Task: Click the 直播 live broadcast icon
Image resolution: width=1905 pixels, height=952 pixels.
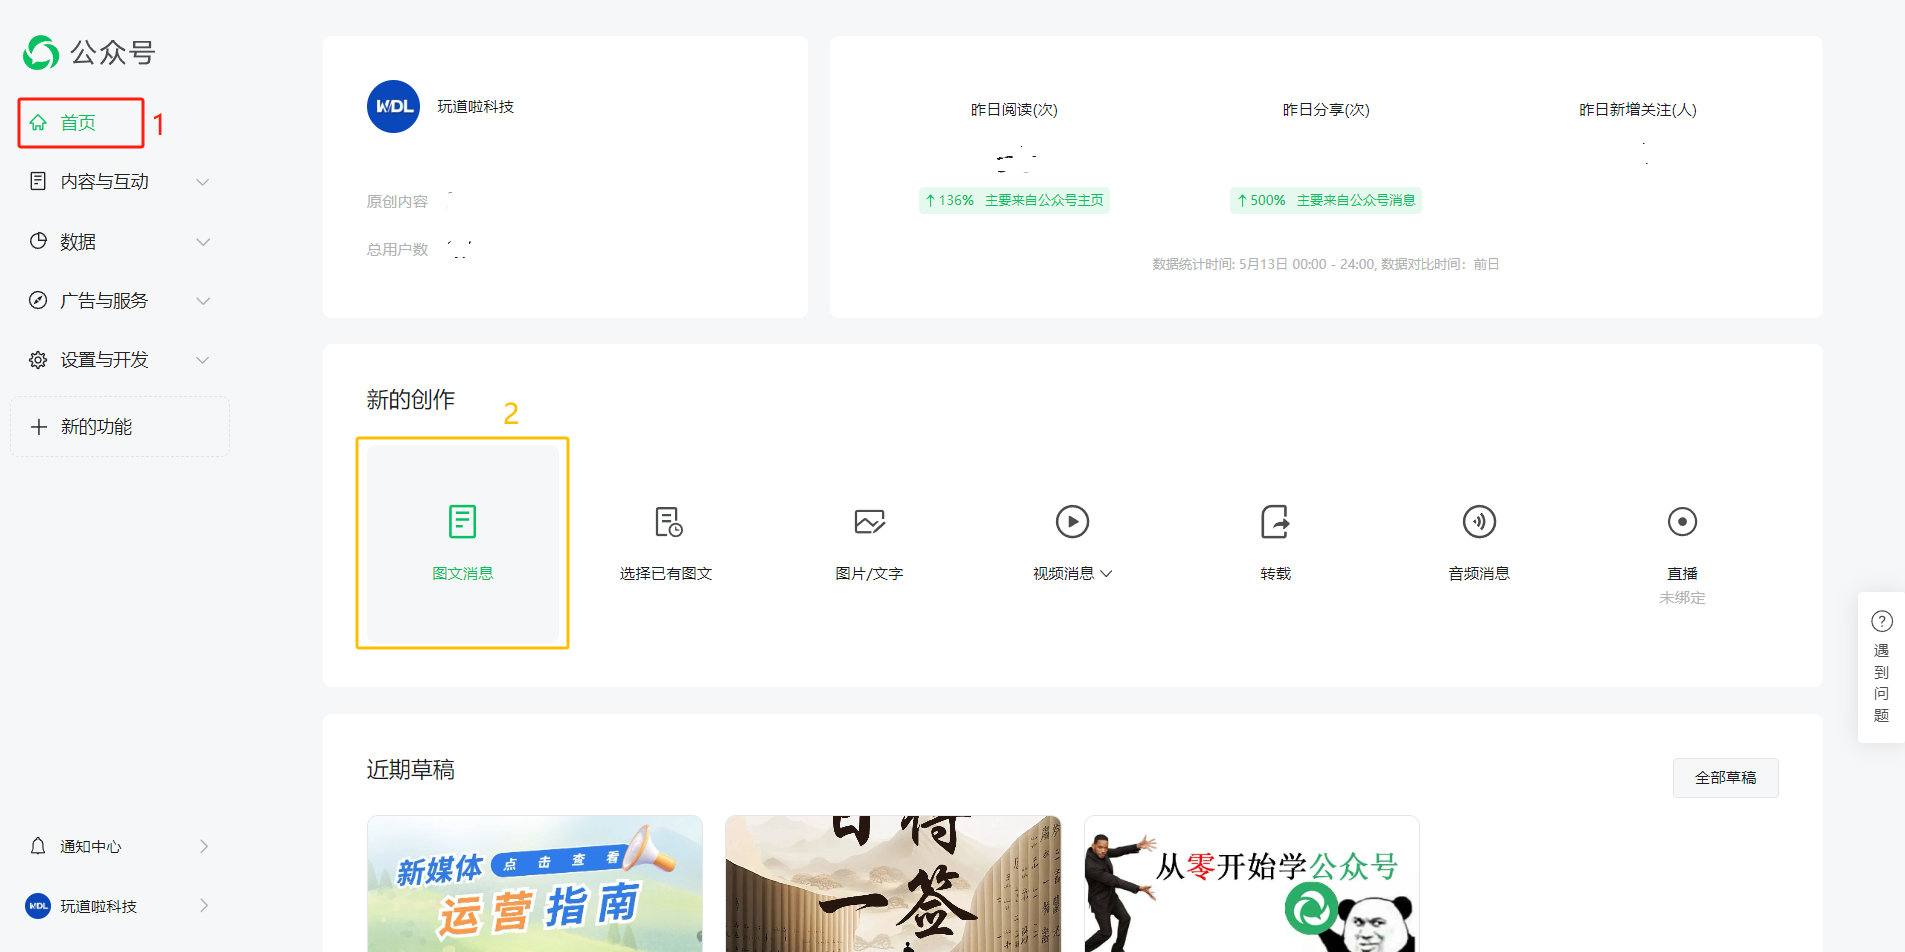Action: (x=1682, y=522)
